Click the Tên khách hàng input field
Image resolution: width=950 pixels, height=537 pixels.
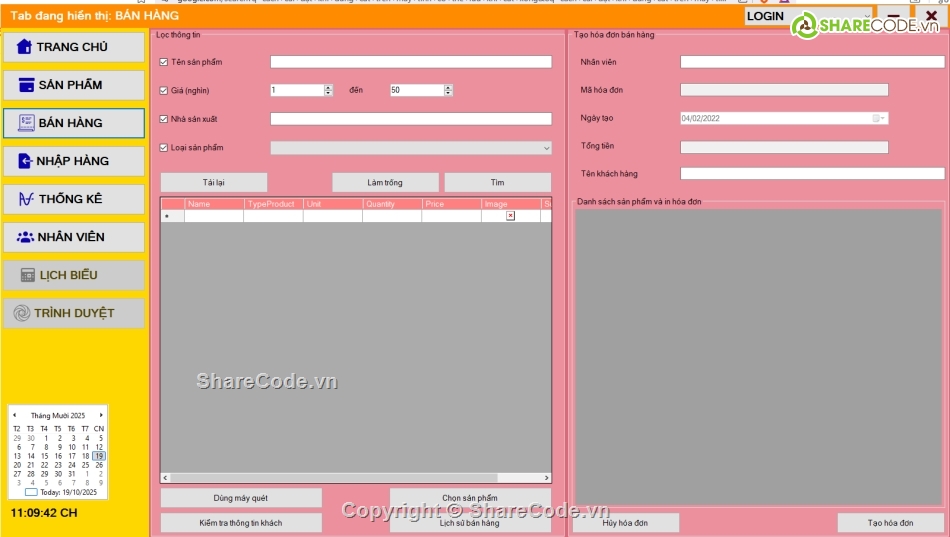[812, 174]
